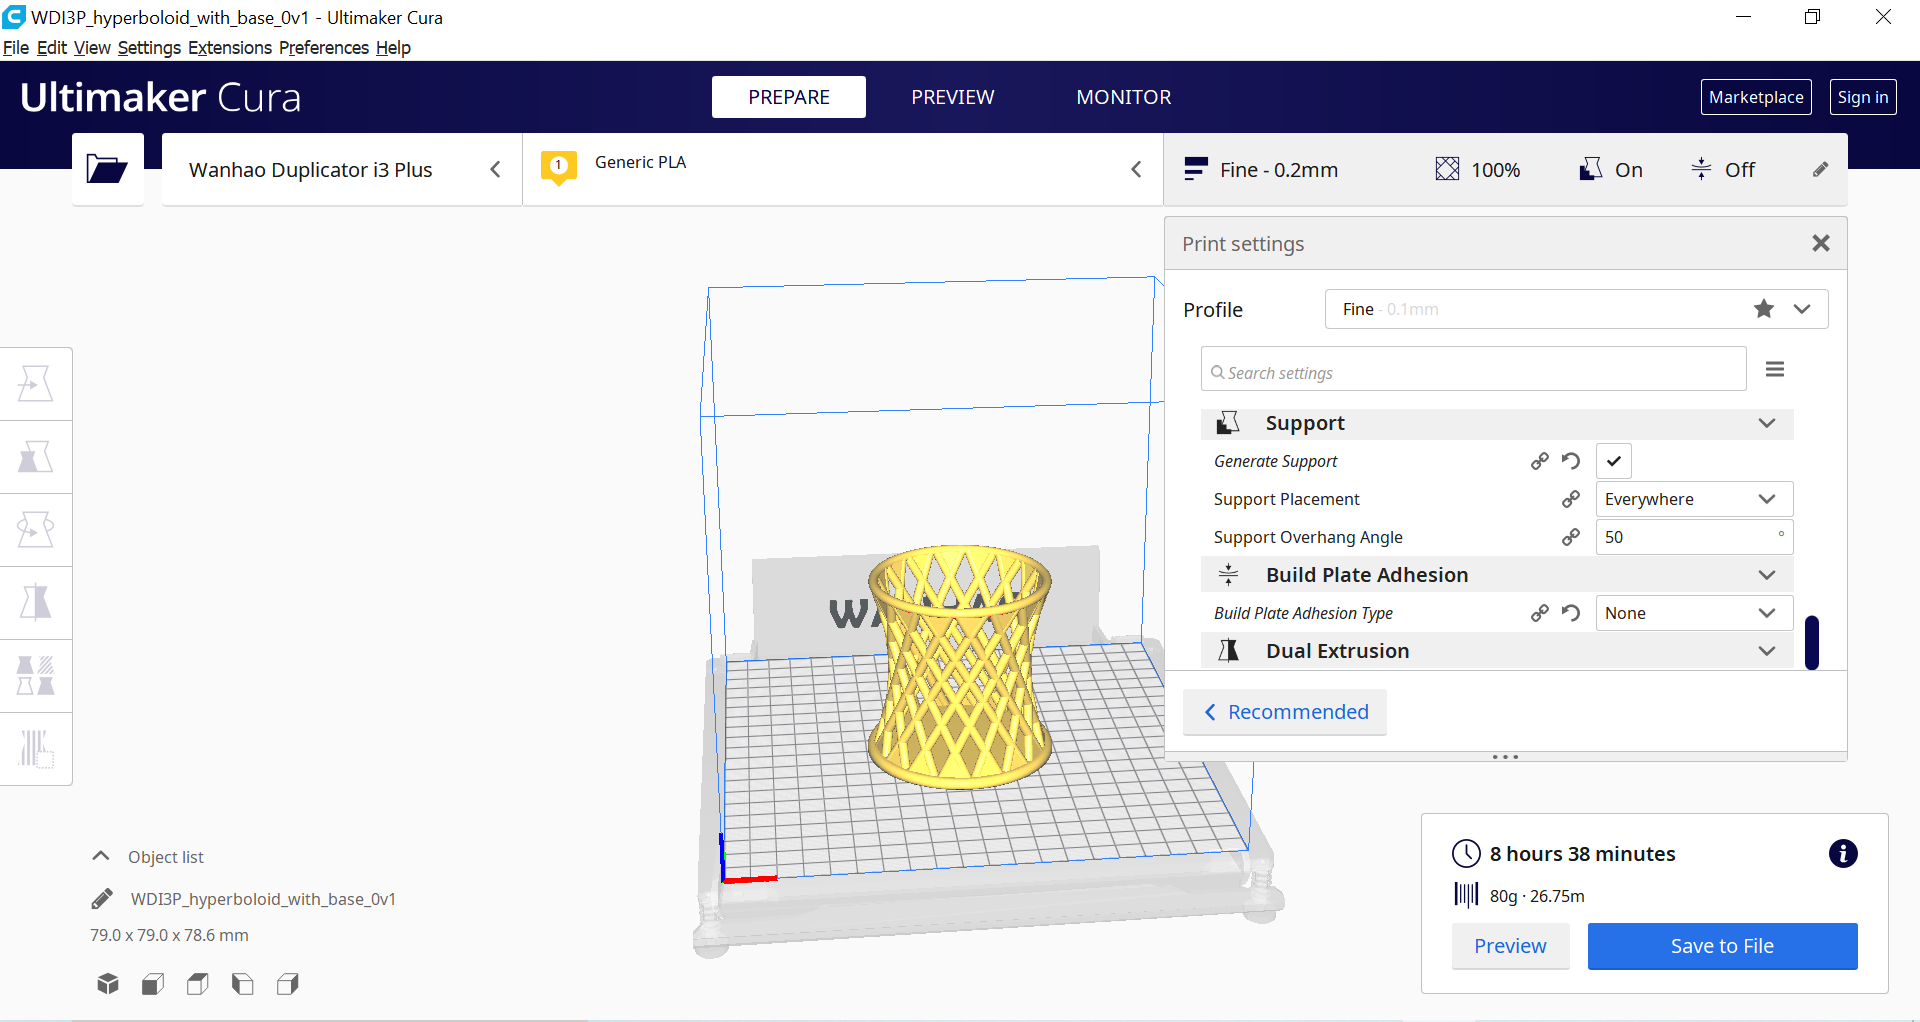Close the Print settings panel
The height and width of the screenshot is (1022, 1920).
click(1821, 243)
